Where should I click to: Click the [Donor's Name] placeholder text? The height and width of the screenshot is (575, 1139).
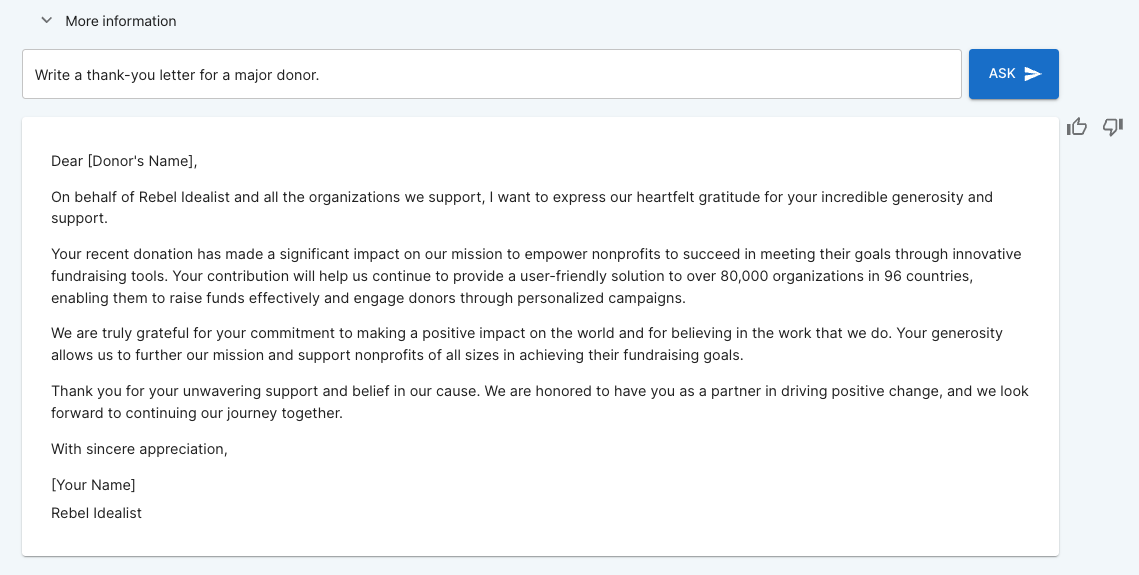coord(142,161)
